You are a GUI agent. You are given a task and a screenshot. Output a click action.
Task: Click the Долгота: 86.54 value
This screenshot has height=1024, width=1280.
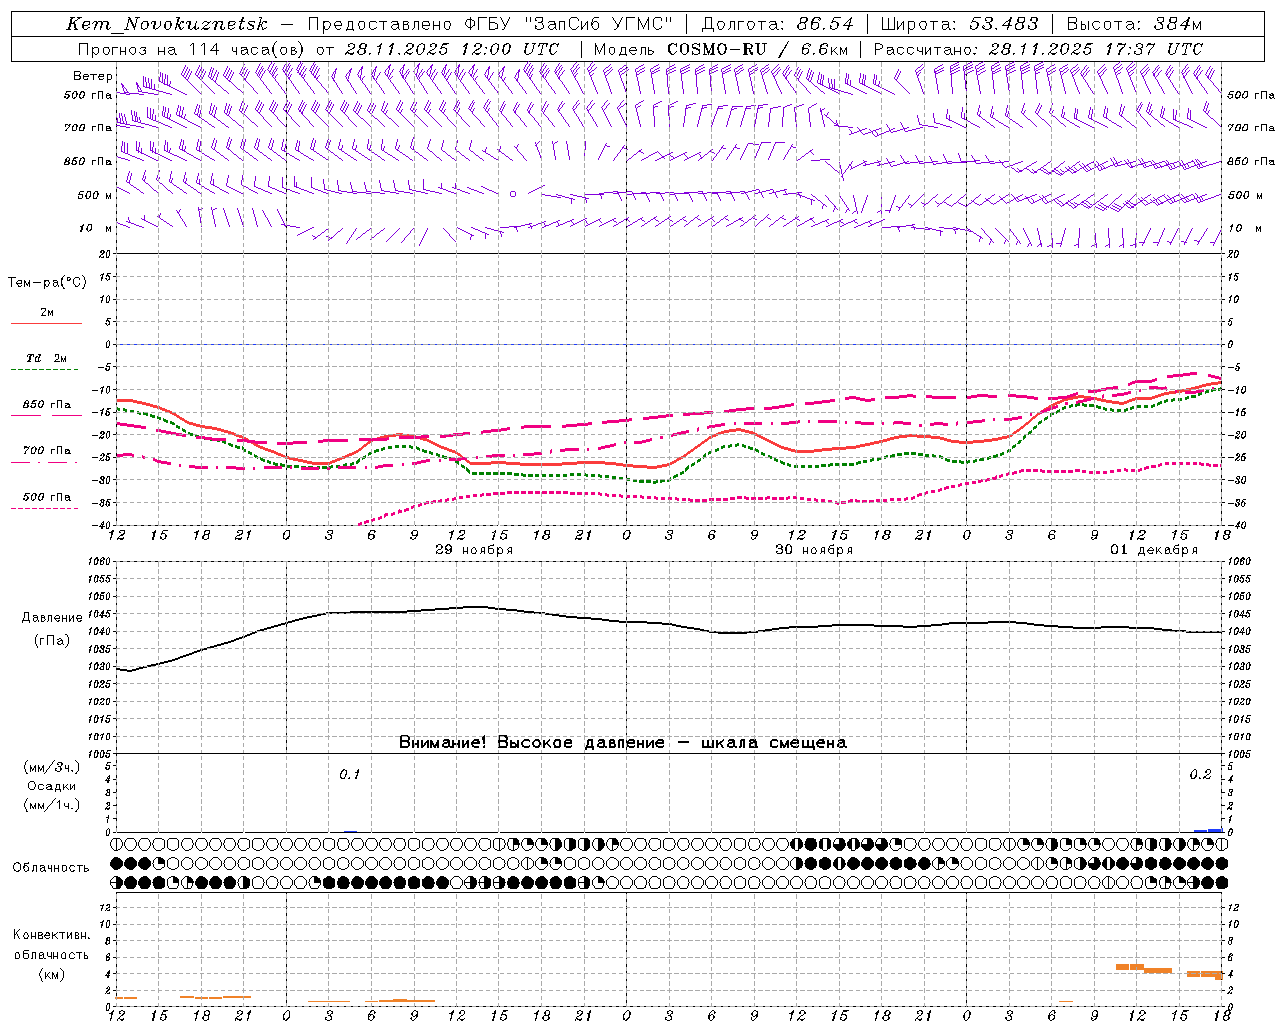pyautogui.click(x=777, y=24)
